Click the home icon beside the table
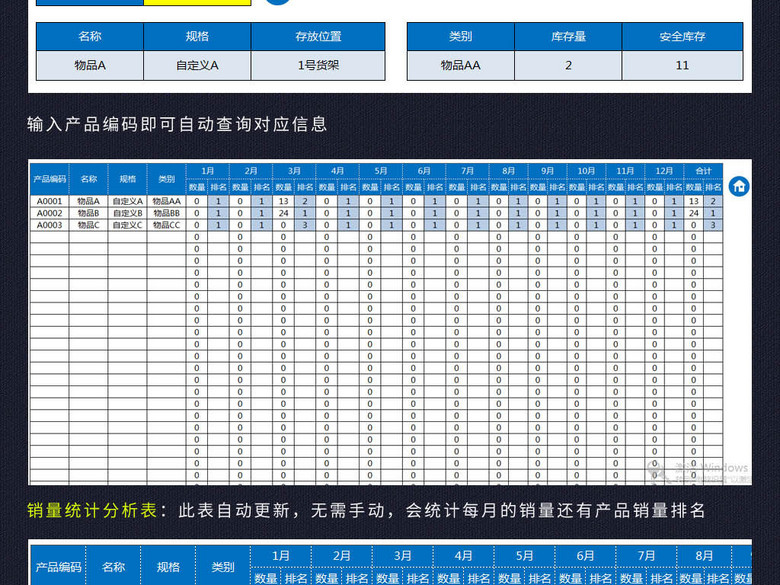Screen dimensions: 780x585 [x=739, y=186]
